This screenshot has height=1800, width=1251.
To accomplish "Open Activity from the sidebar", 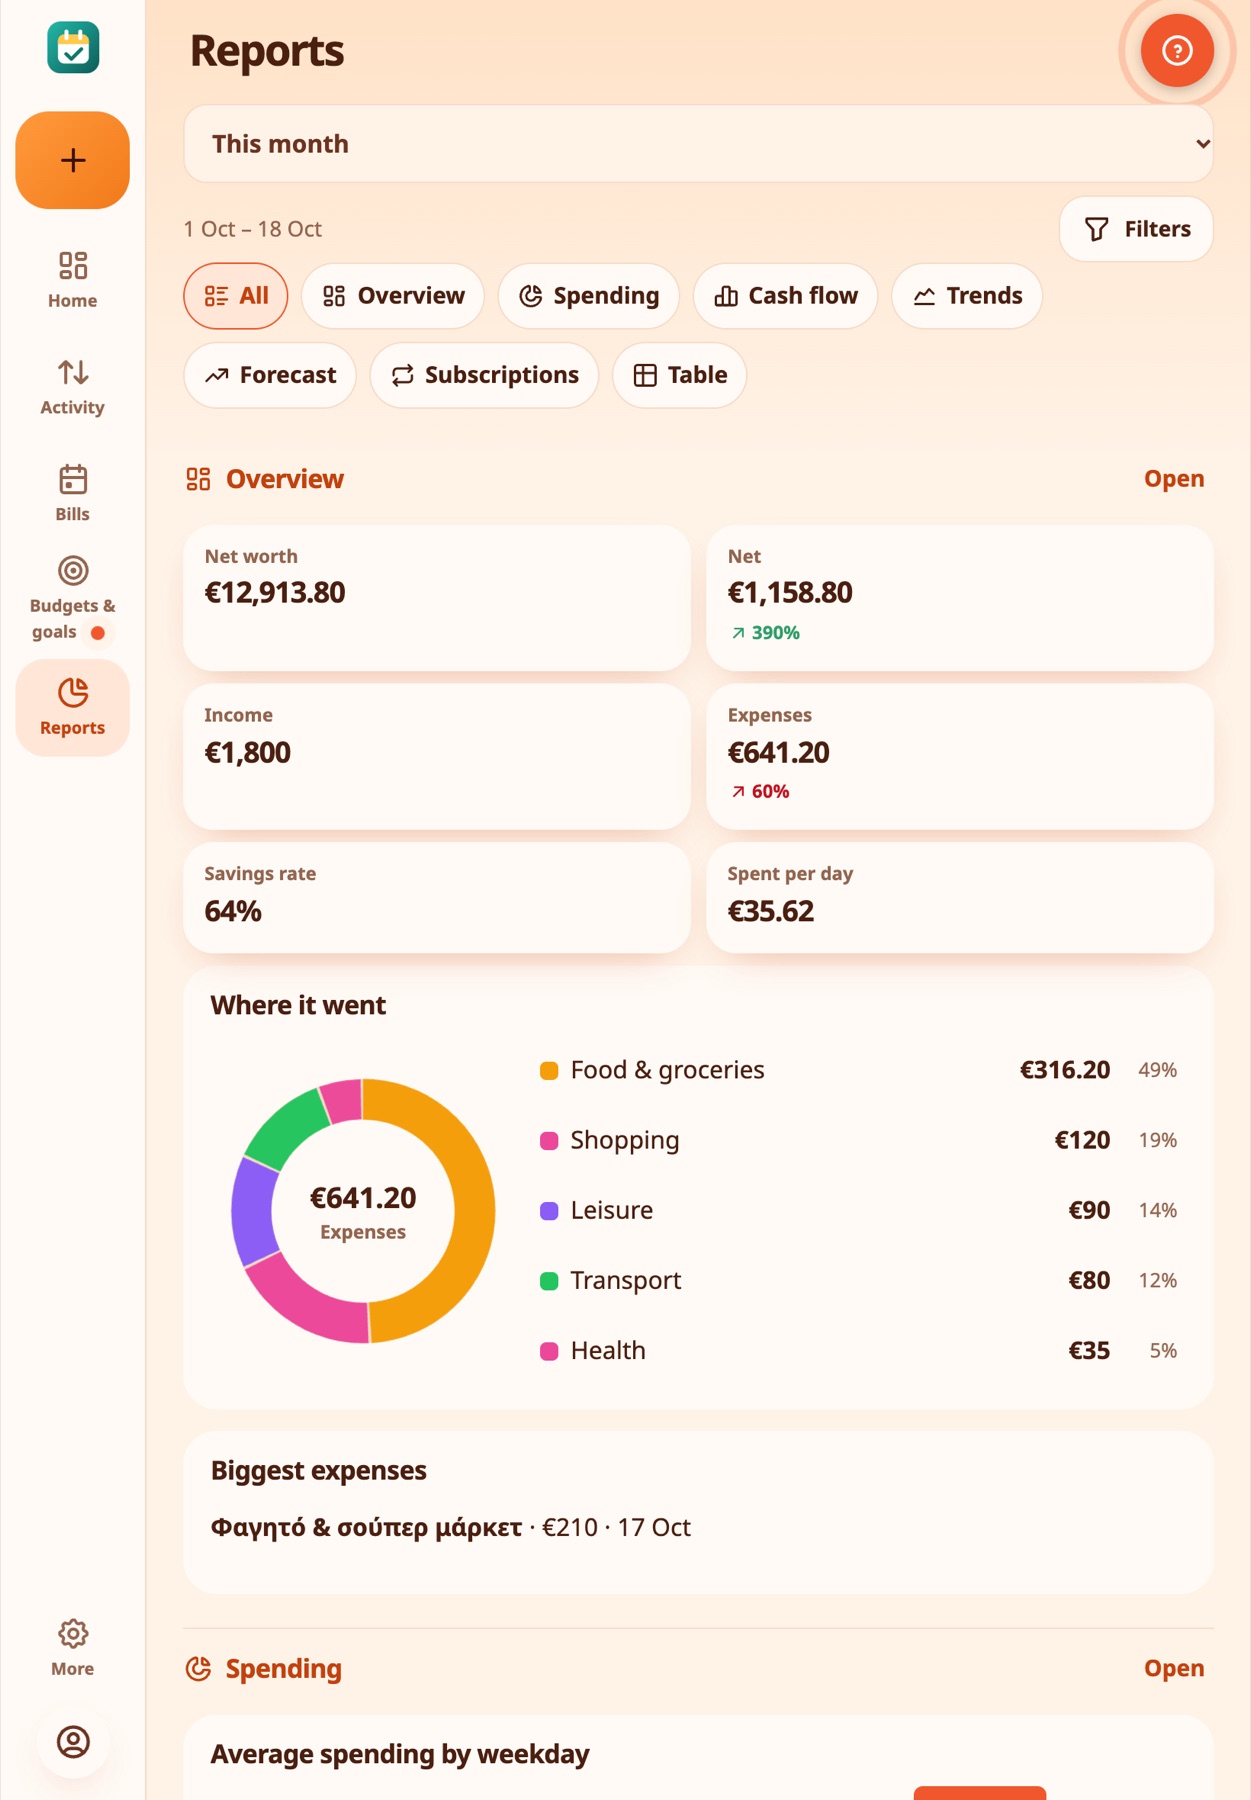I will coord(73,387).
